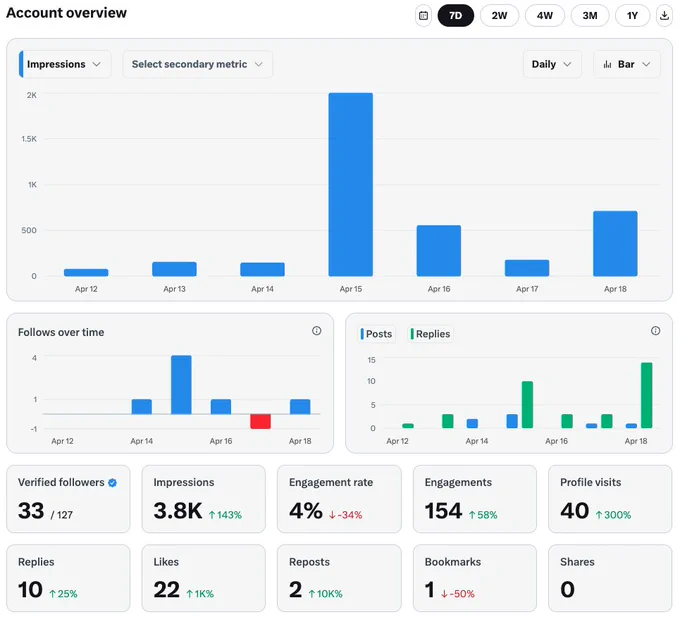Image resolution: width=680 pixels, height=617 pixels.
Task: Click the 58% engagements change value
Action: 483,515
